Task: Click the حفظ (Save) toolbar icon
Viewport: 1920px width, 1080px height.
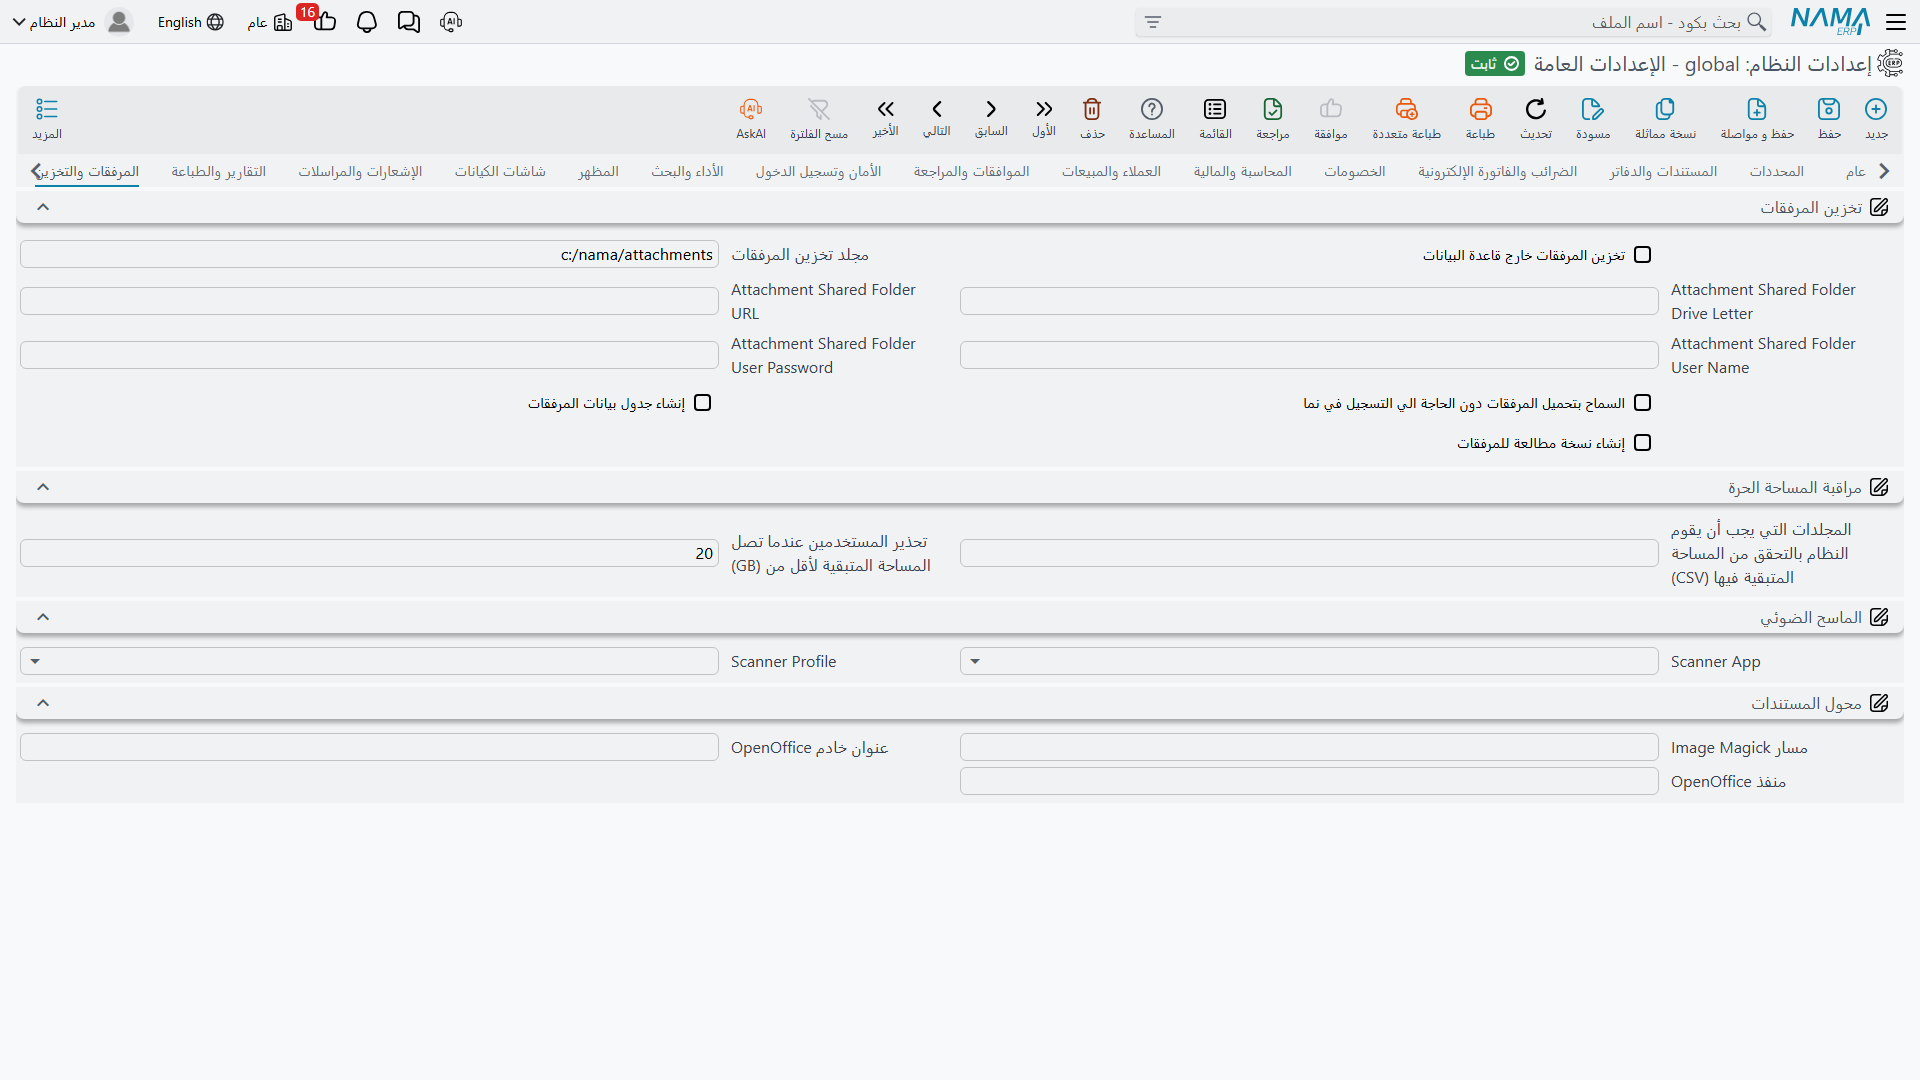Action: coord(1829,109)
